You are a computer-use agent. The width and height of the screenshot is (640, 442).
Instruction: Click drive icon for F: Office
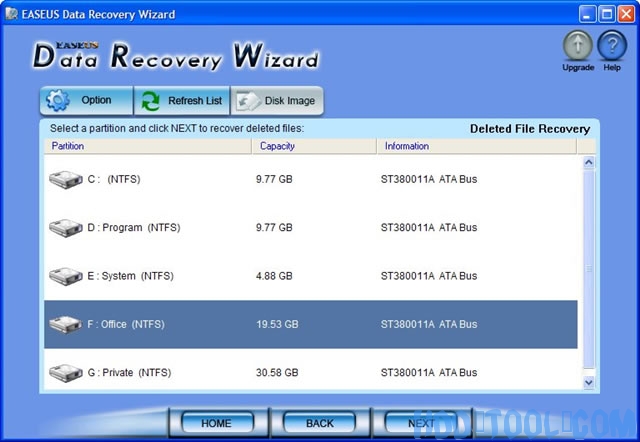coord(66,324)
